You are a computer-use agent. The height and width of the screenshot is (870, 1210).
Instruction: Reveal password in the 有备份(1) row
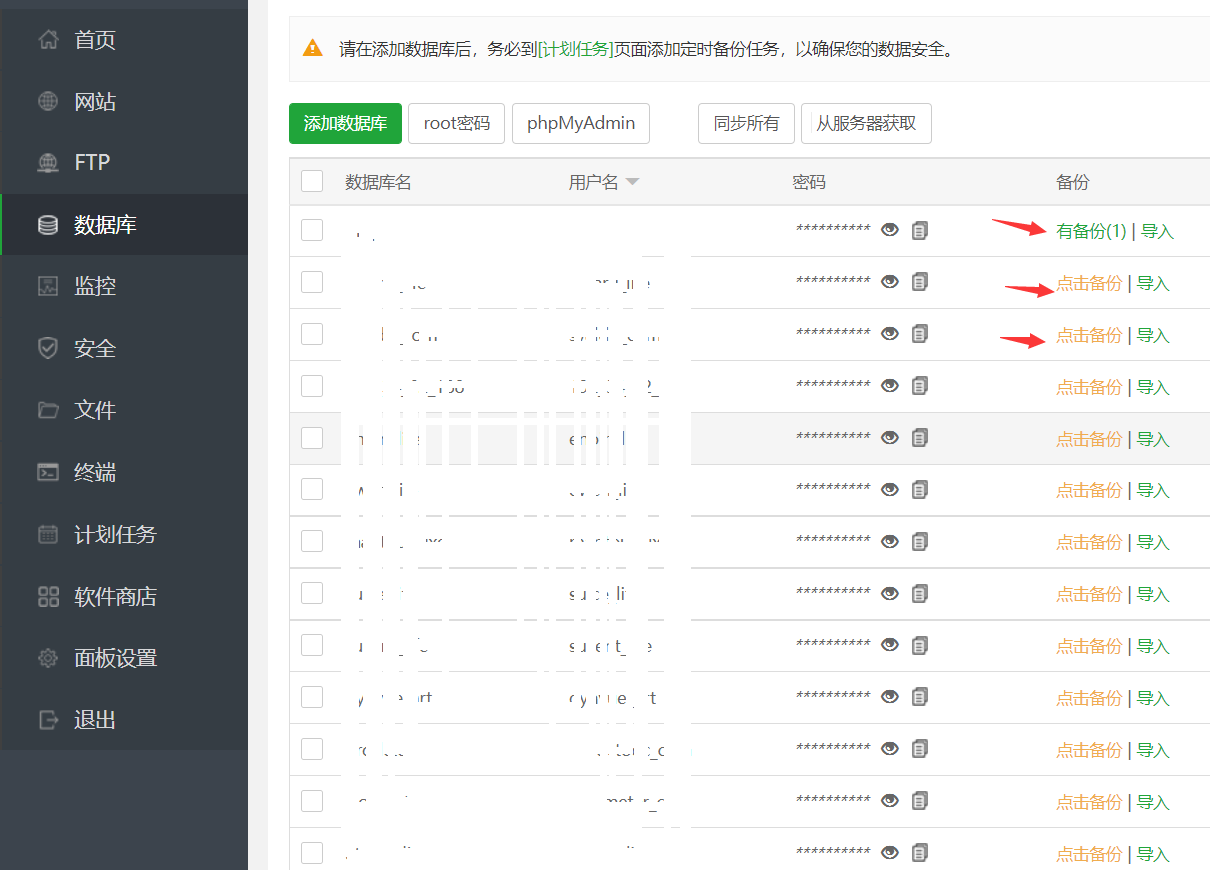[x=890, y=230]
